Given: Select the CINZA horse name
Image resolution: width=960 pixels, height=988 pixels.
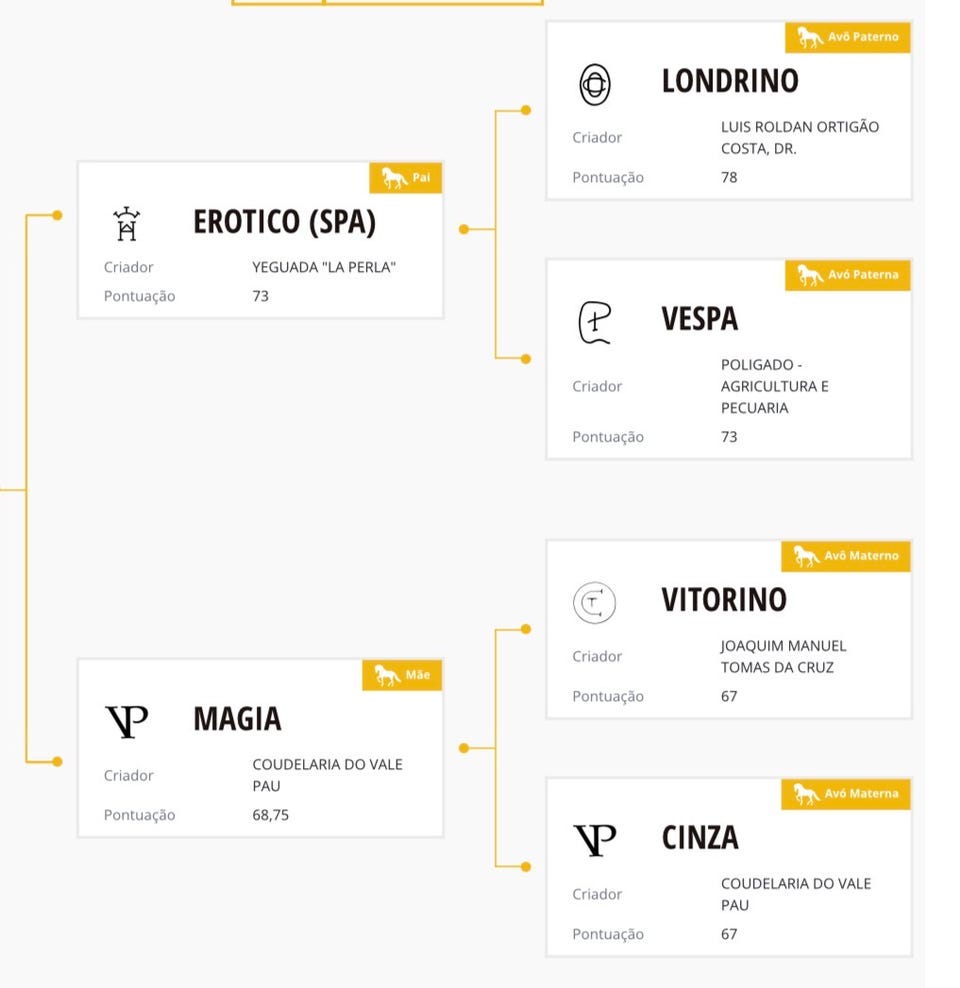Looking at the screenshot, I should coord(700,838).
